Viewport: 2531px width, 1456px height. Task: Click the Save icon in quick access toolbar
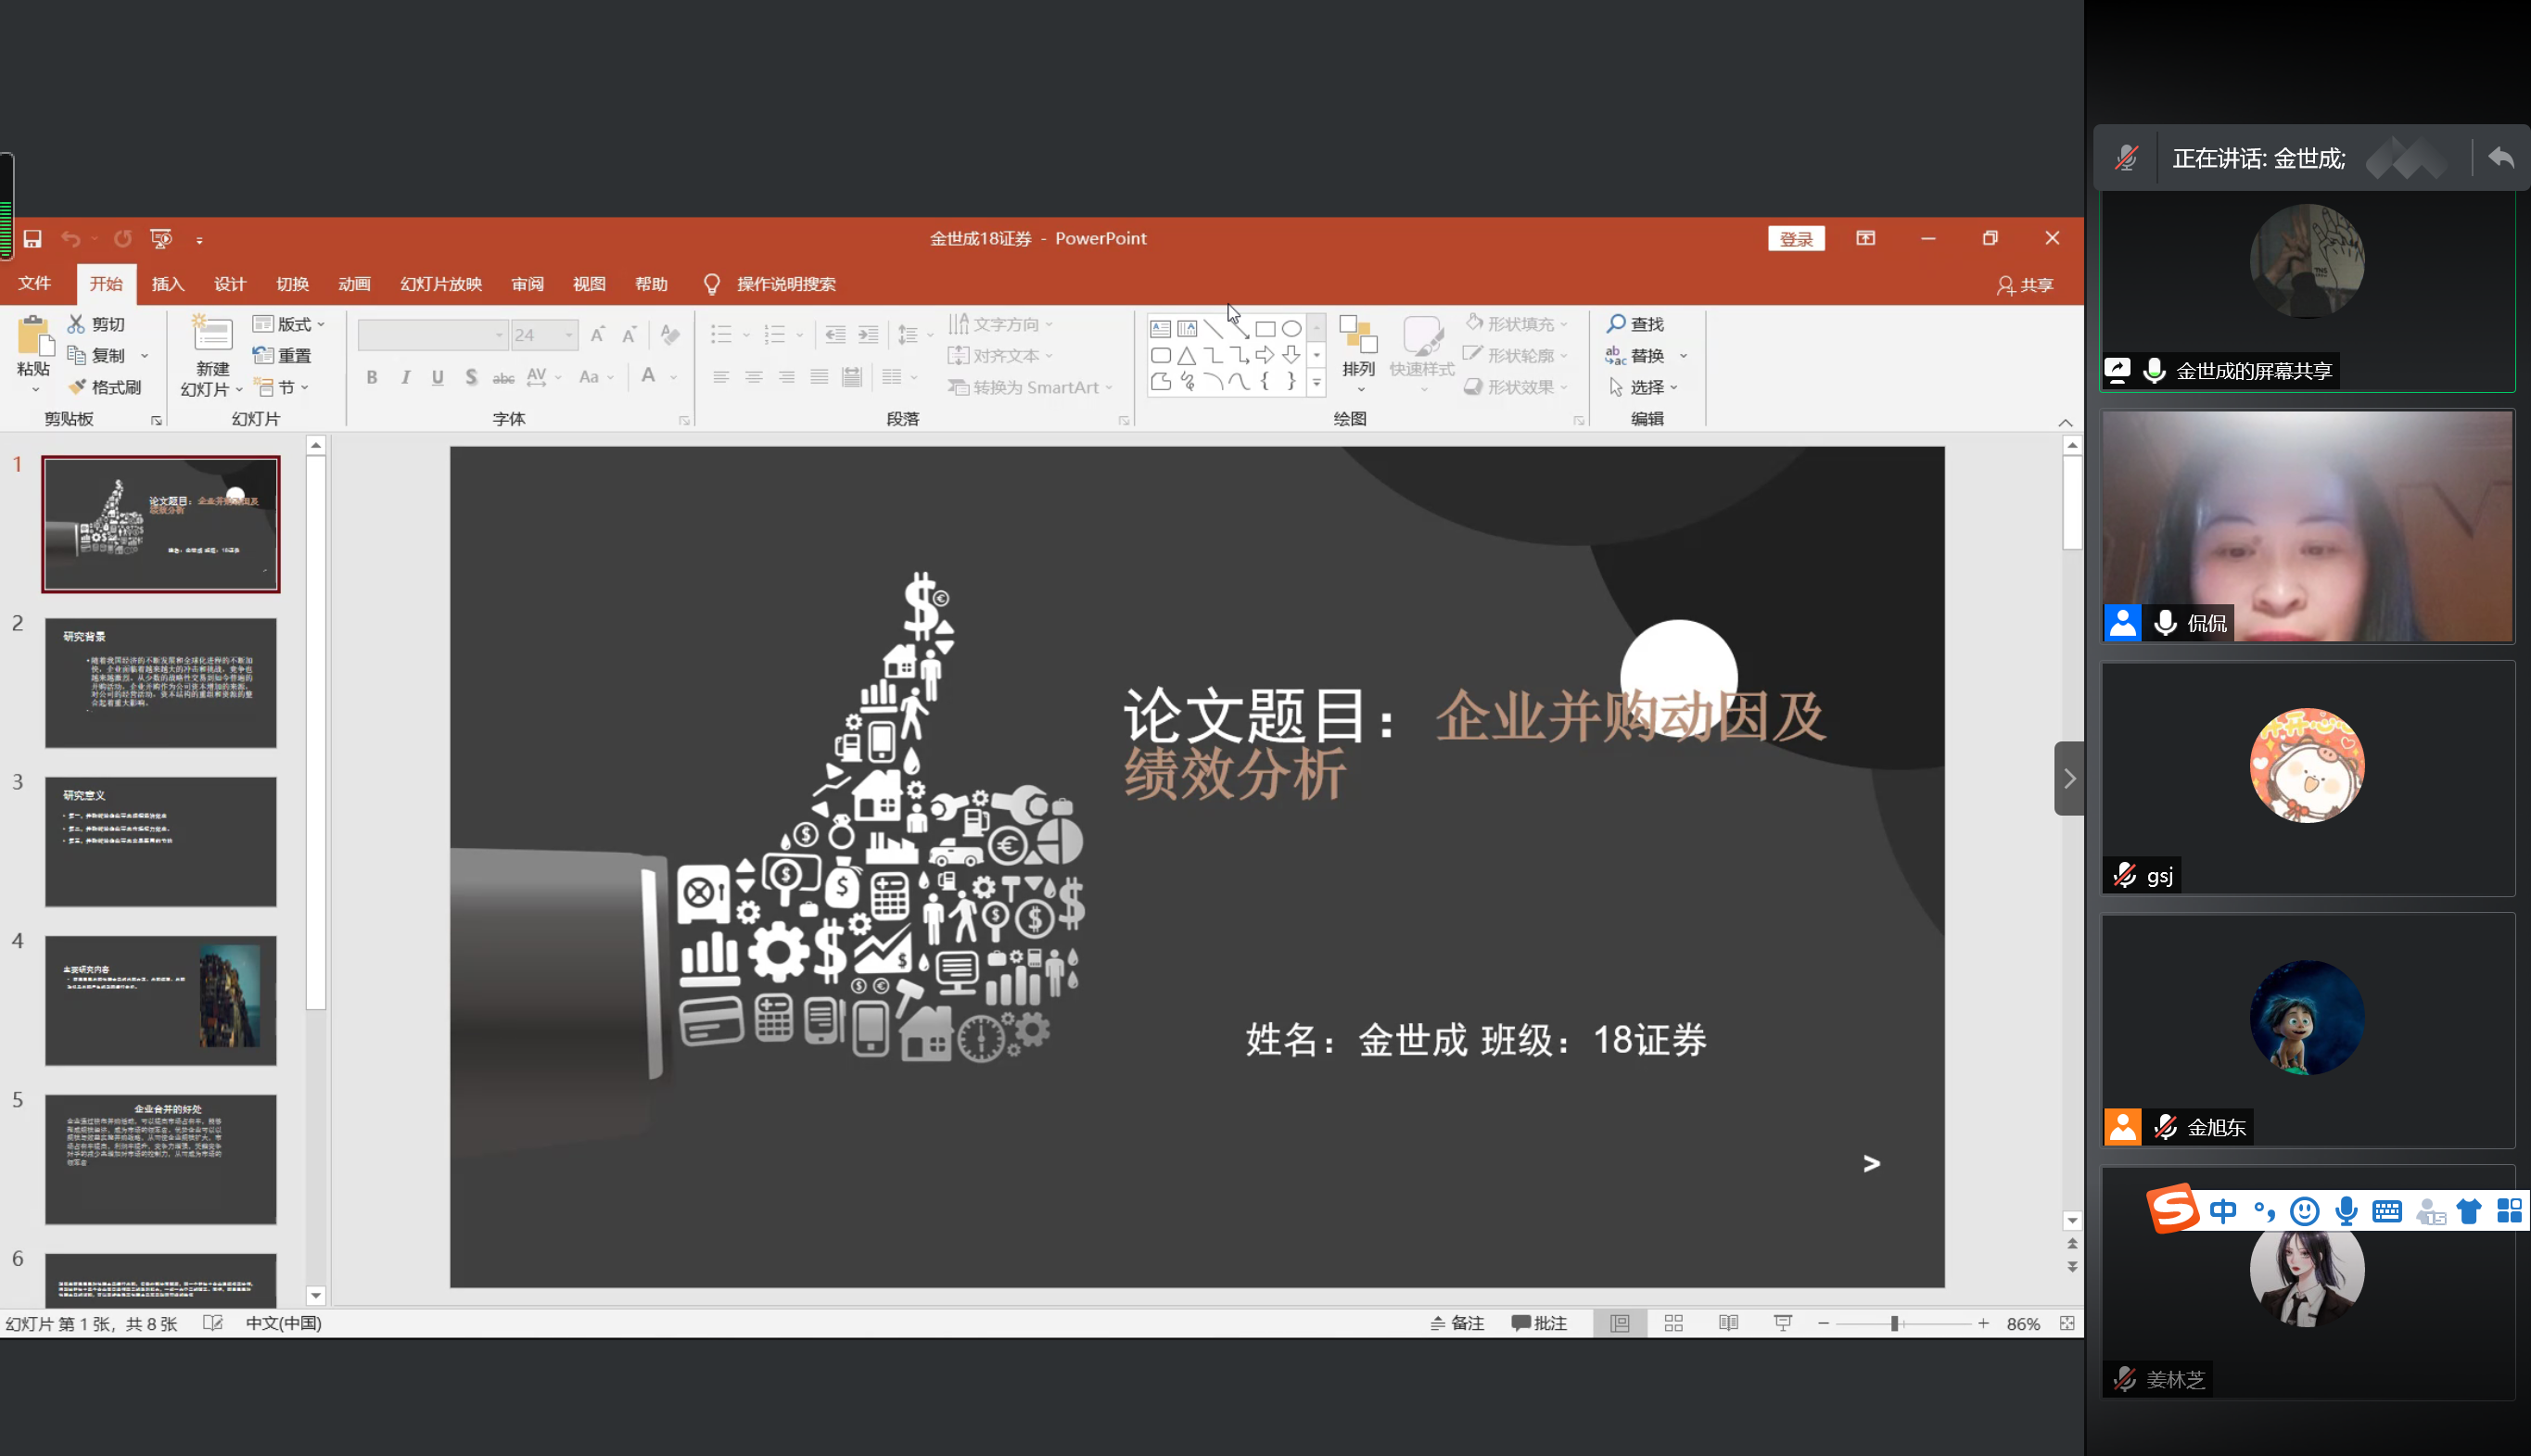pyautogui.click(x=32, y=239)
